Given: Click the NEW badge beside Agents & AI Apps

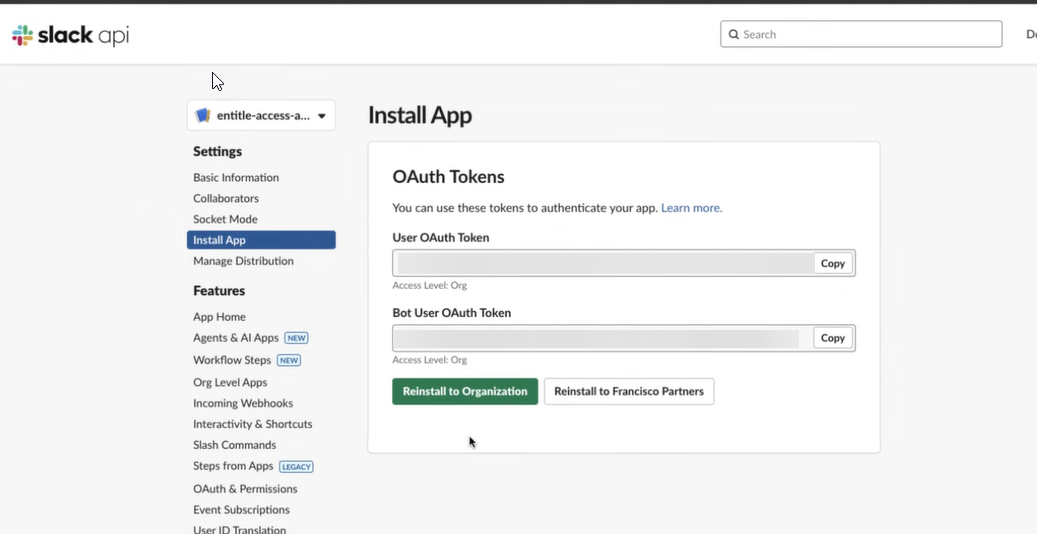Looking at the screenshot, I should coord(296,338).
